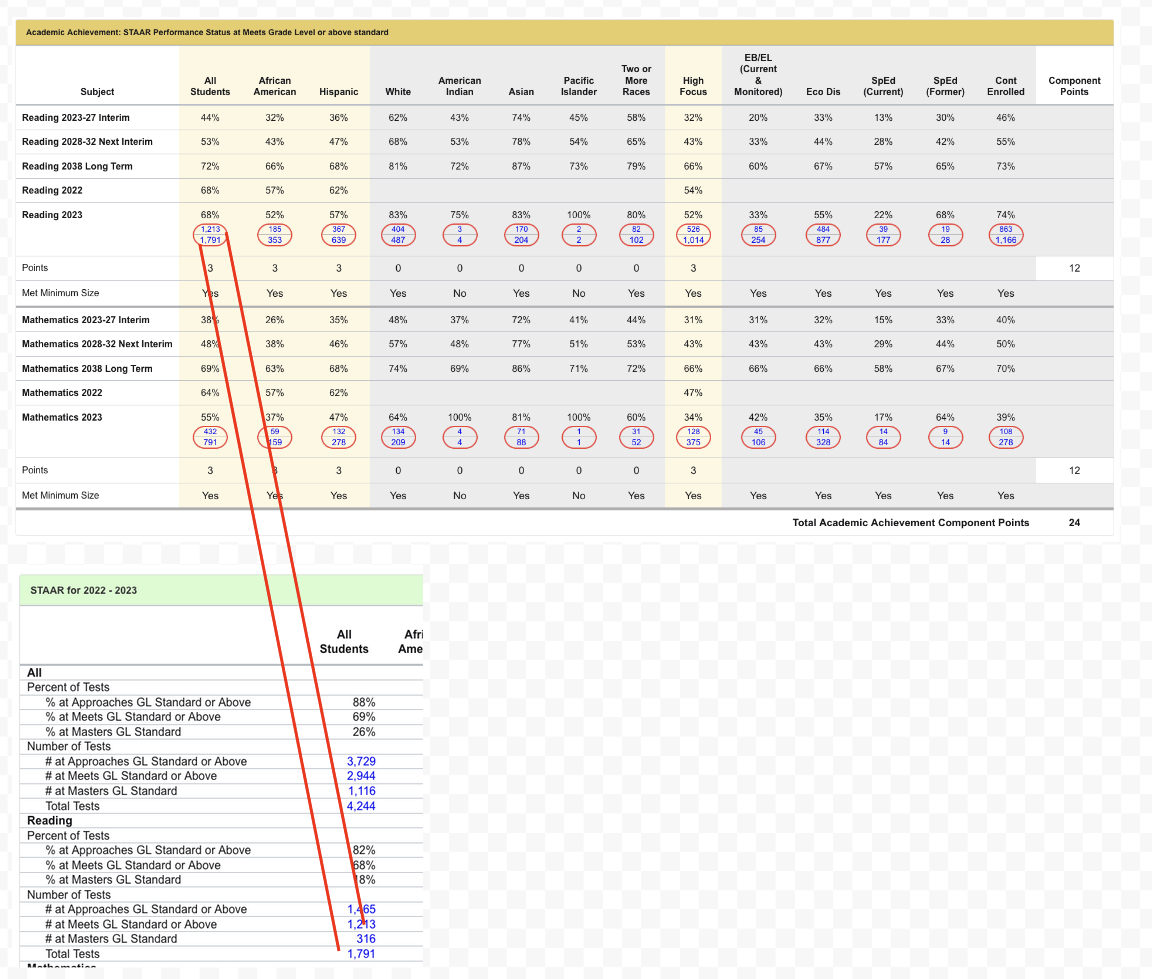Select the All Students header in STAAR 2022-2023 table
1152x979 pixels.
click(x=344, y=642)
